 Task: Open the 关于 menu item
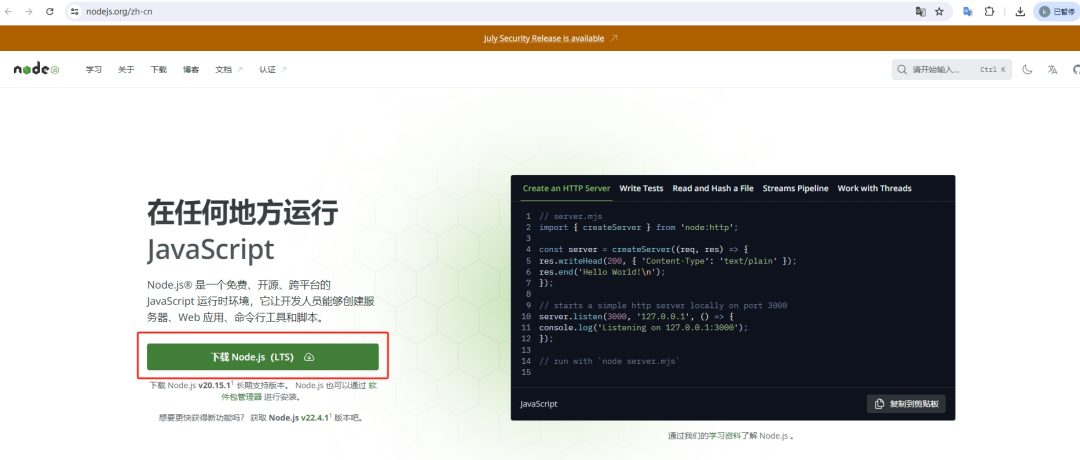pos(126,70)
